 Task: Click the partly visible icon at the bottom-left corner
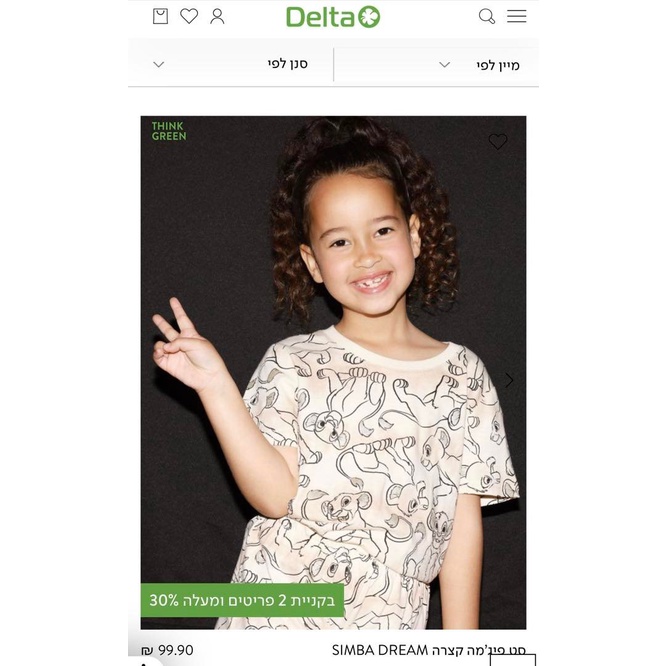click(144, 663)
